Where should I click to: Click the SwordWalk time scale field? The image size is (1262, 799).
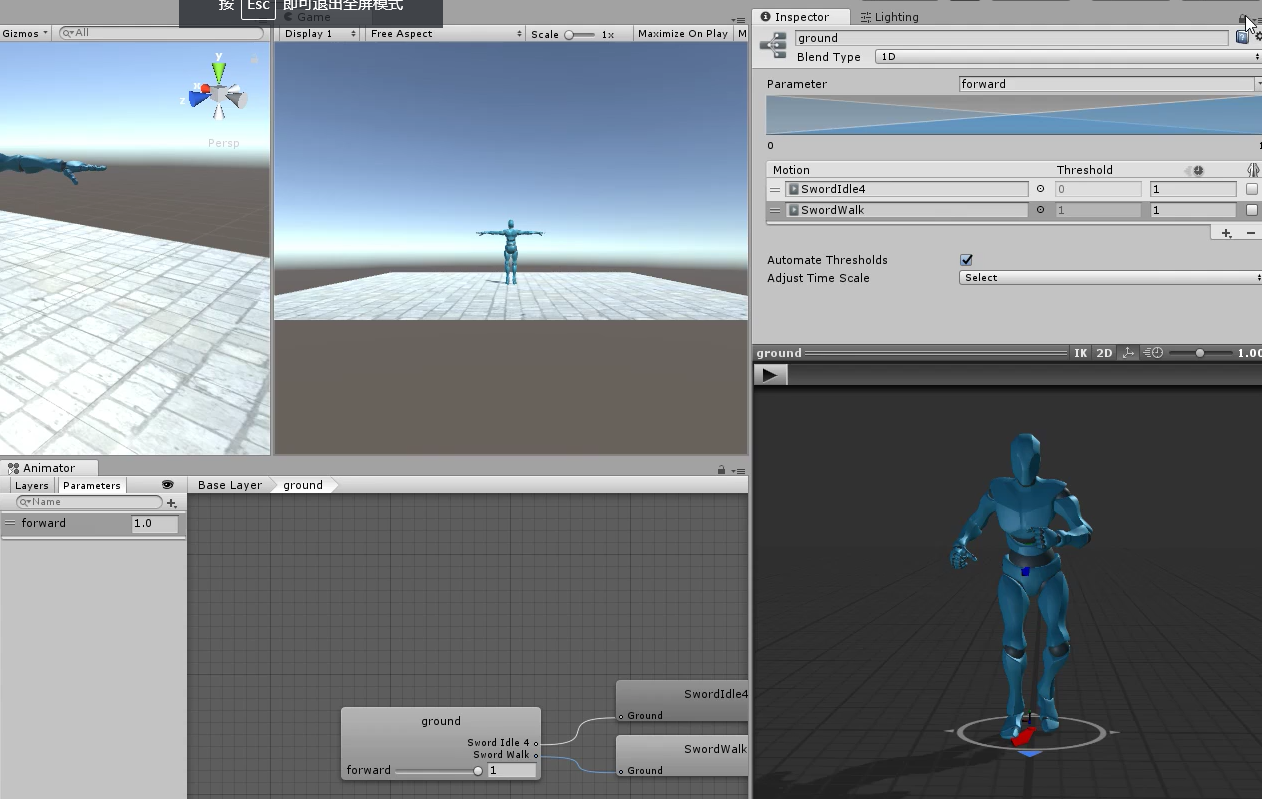point(1192,210)
